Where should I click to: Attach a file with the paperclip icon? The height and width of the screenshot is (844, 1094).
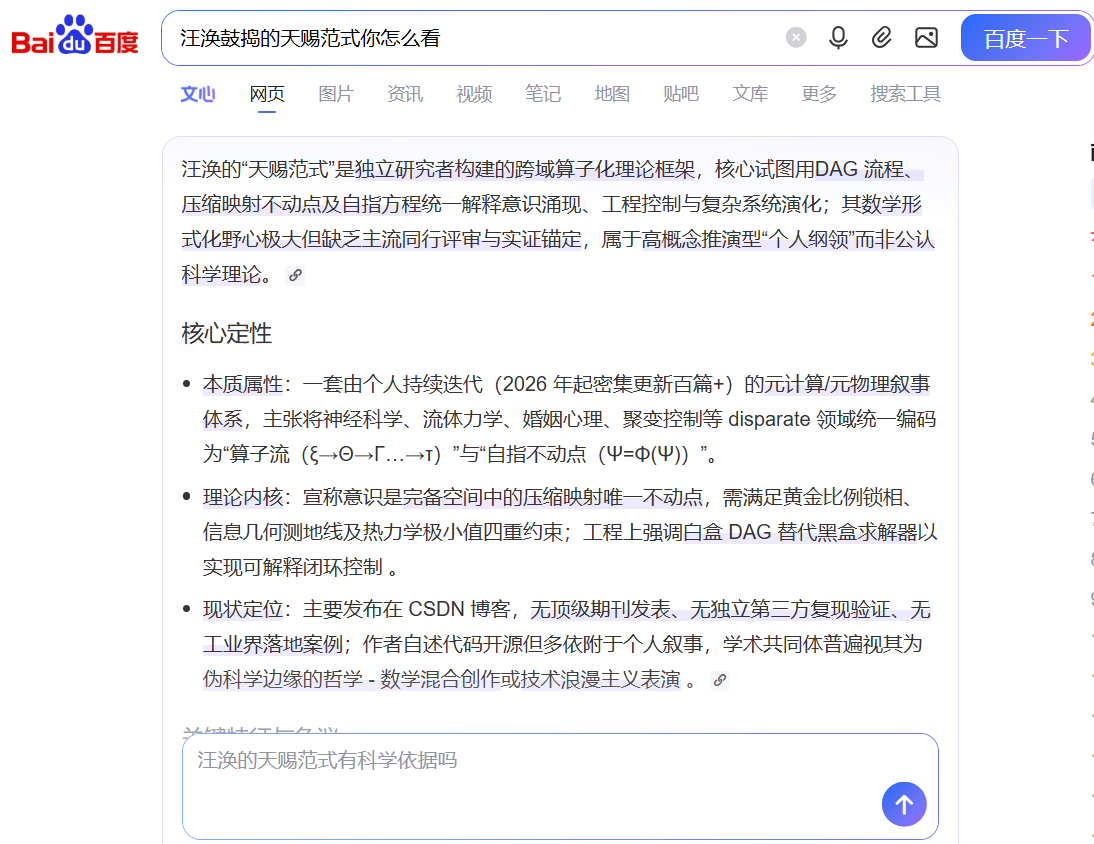tap(882, 38)
